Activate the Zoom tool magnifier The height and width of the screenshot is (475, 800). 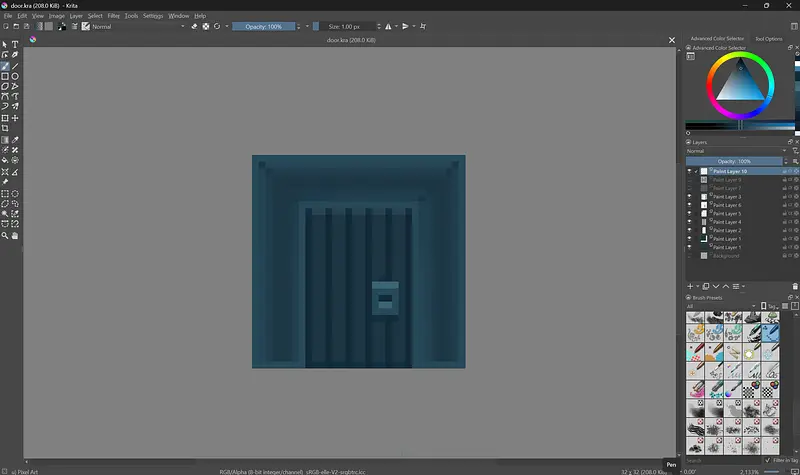tap(5, 236)
